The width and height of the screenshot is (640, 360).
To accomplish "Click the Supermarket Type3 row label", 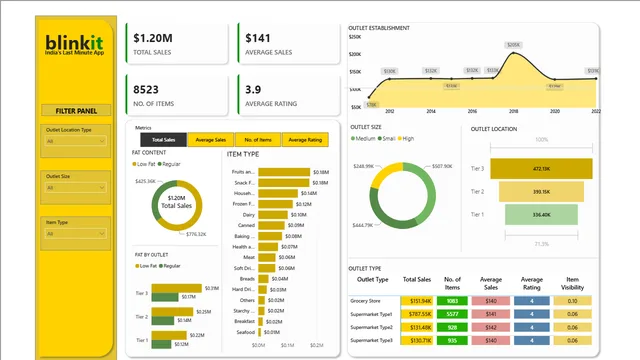I will [x=371, y=340].
